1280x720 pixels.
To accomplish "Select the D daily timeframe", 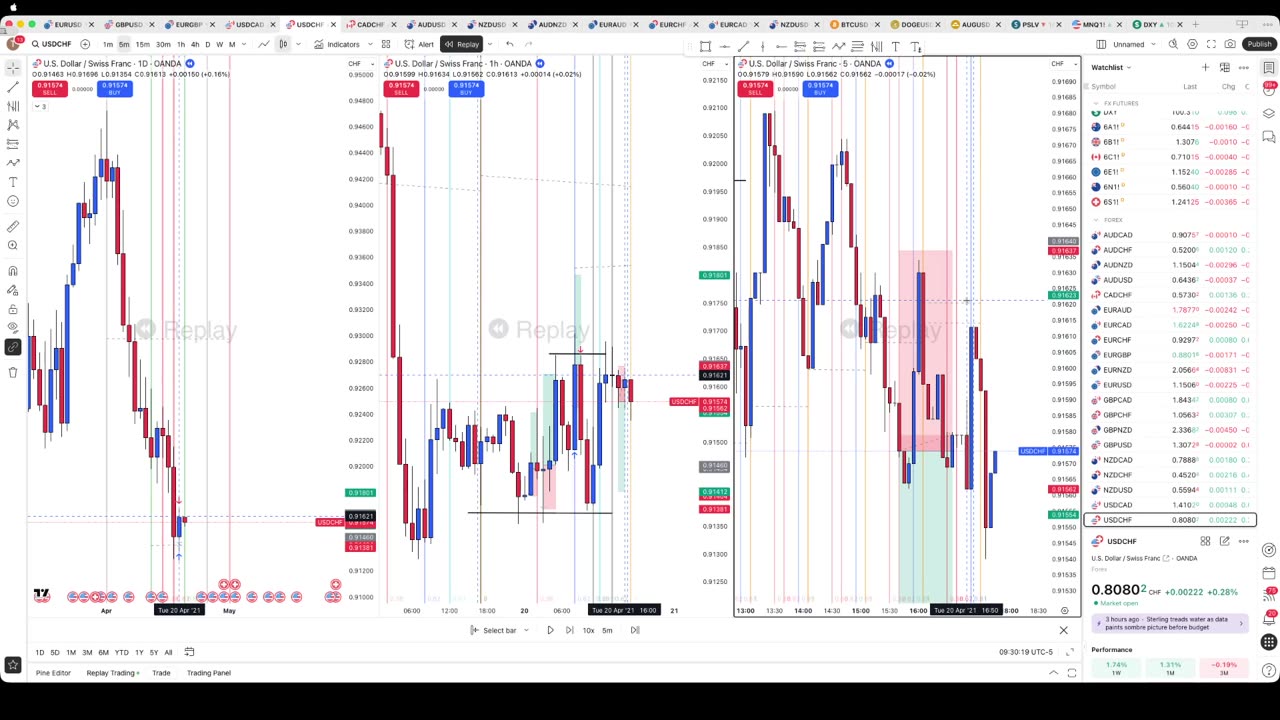I will click(x=207, y=44).
